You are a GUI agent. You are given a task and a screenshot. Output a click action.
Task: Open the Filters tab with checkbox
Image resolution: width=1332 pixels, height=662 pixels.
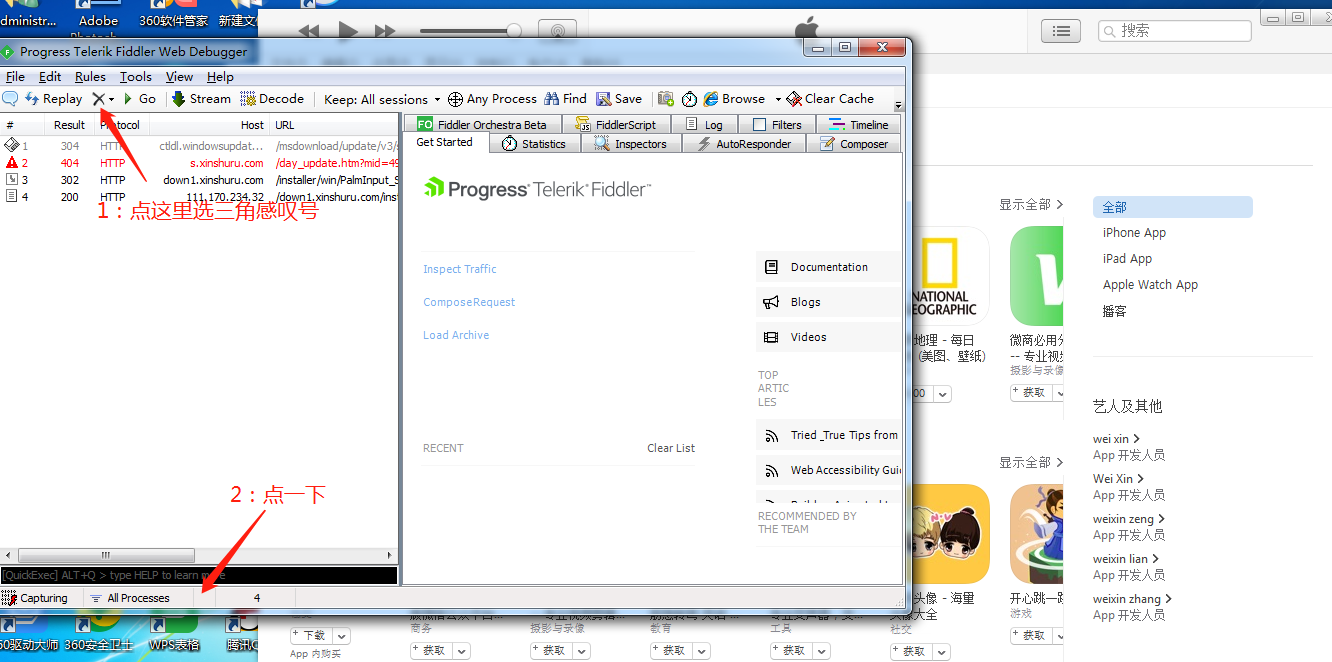pyautogui.click(x=777, y=125)
